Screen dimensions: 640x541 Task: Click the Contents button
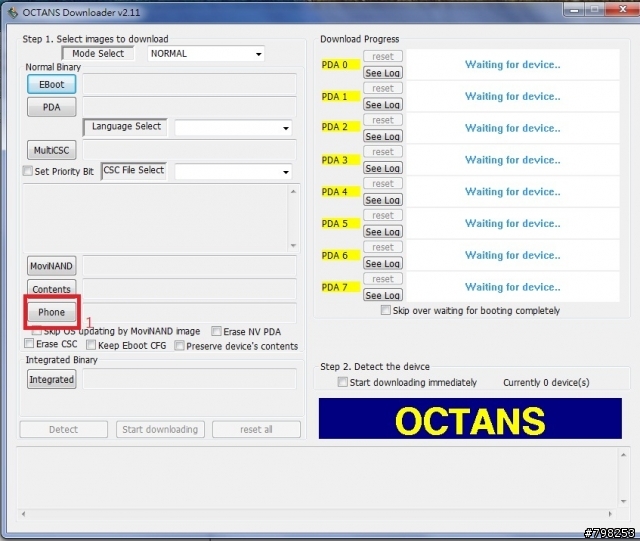pos(51,288)
